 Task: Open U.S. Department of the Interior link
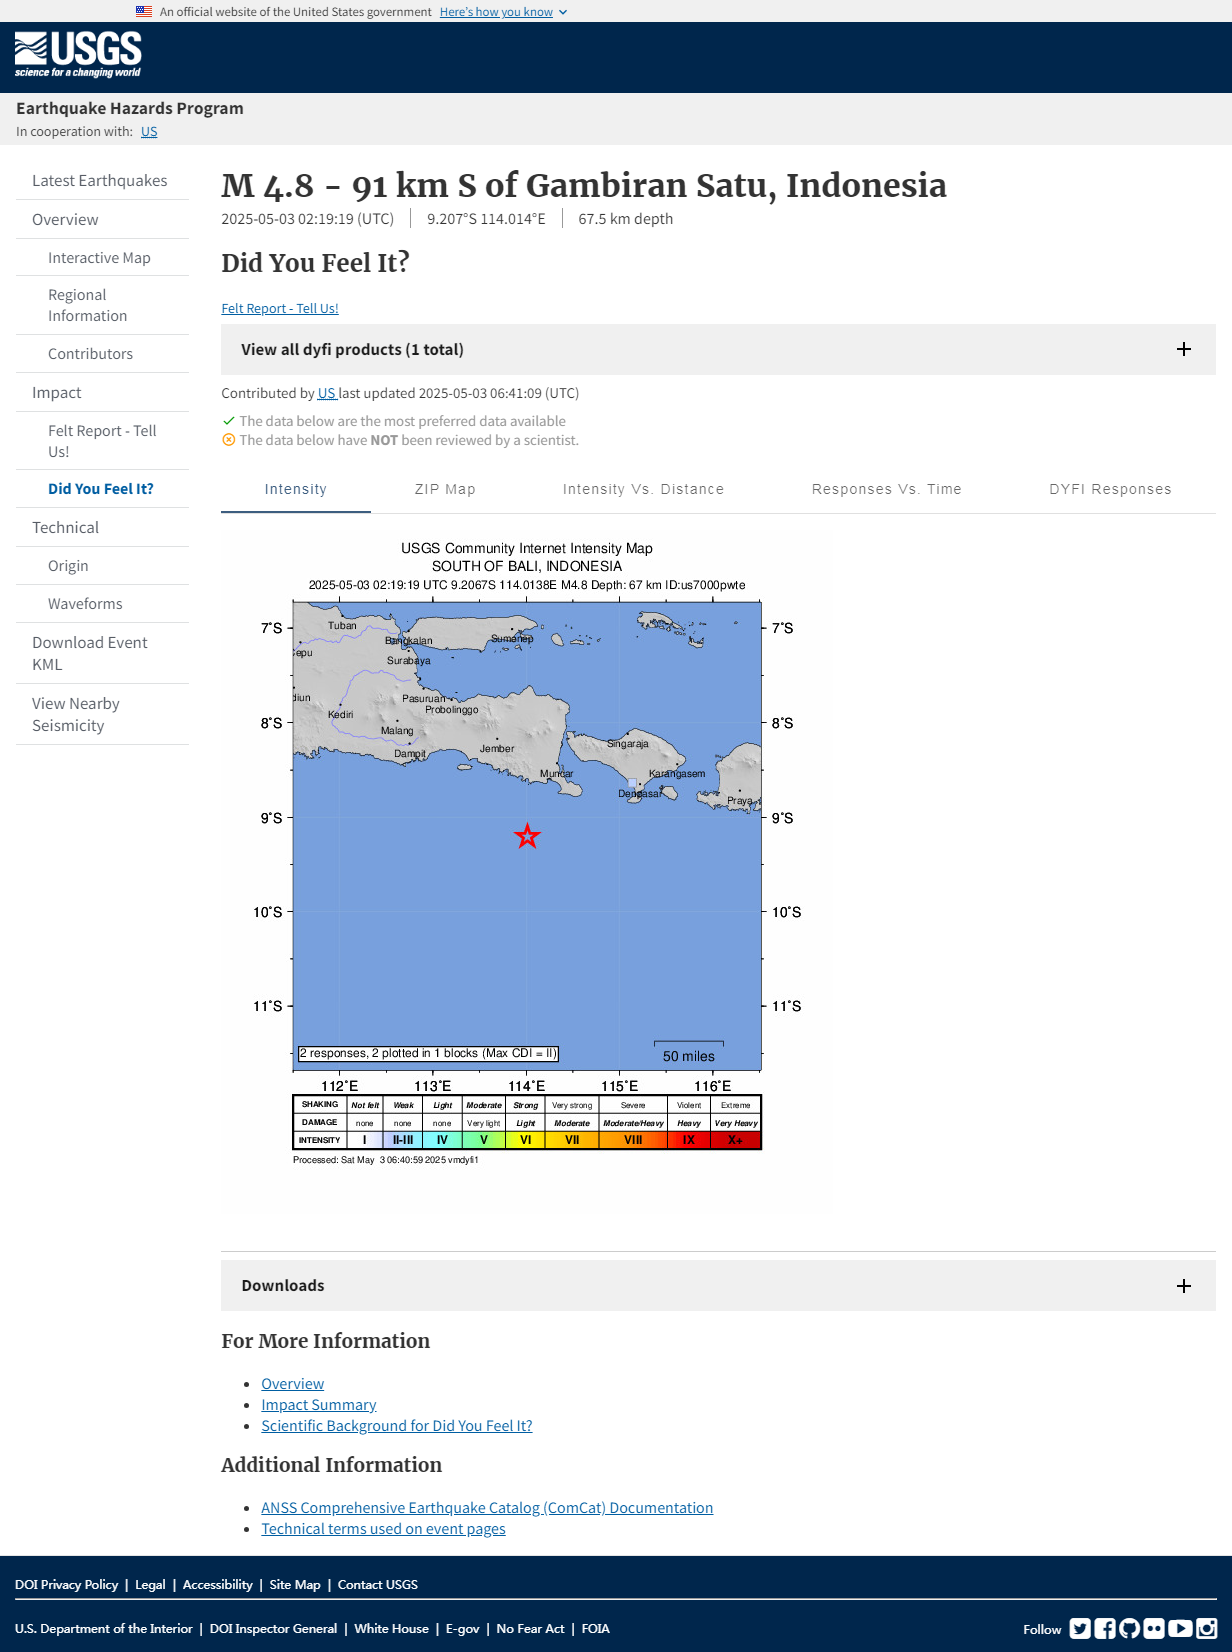pyautogui.click(x=104, y=1628)
